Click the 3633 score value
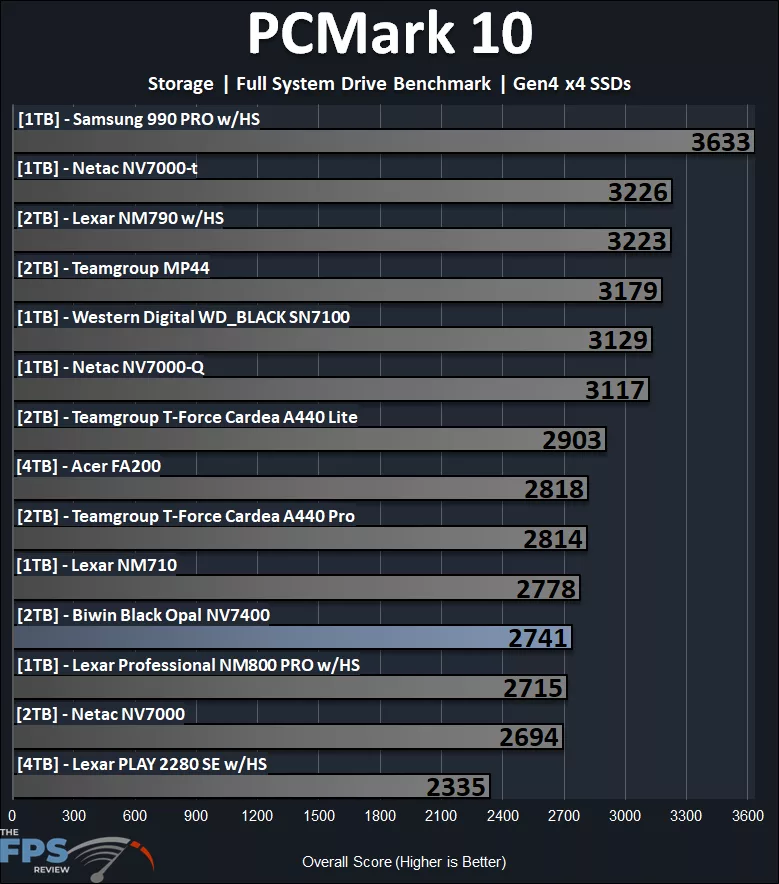Screen dimensions: 779x884 point(721,142)
